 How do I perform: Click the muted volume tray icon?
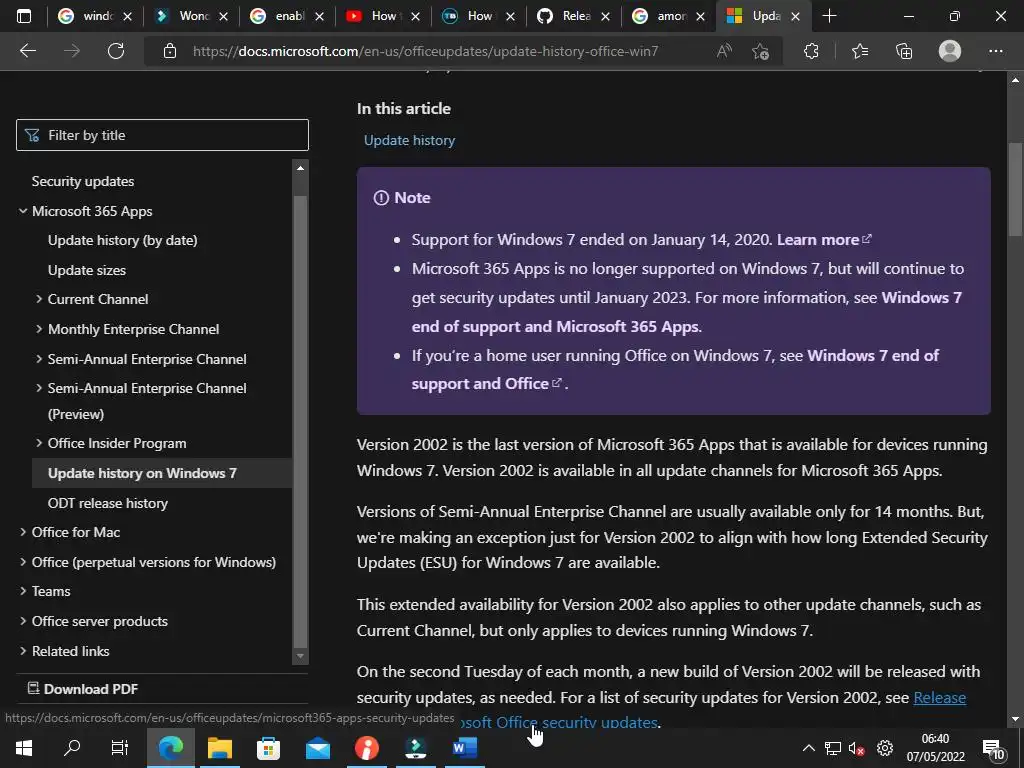(x=856, y=748)
